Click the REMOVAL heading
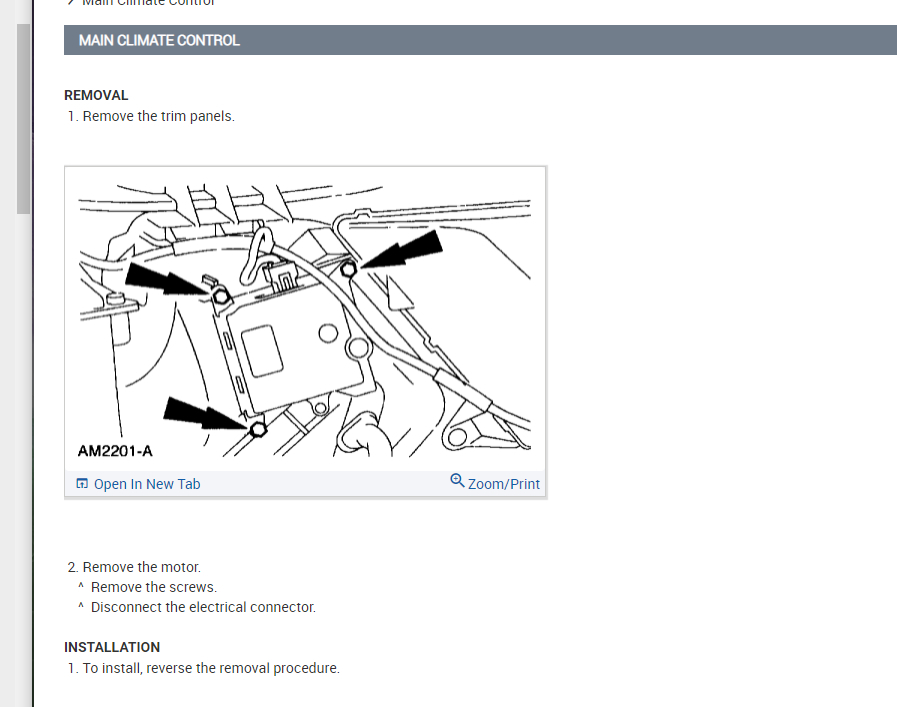Image resolution: width=897 pixels, height=707 pixels. pyautogui.click(x=96, y=95)
